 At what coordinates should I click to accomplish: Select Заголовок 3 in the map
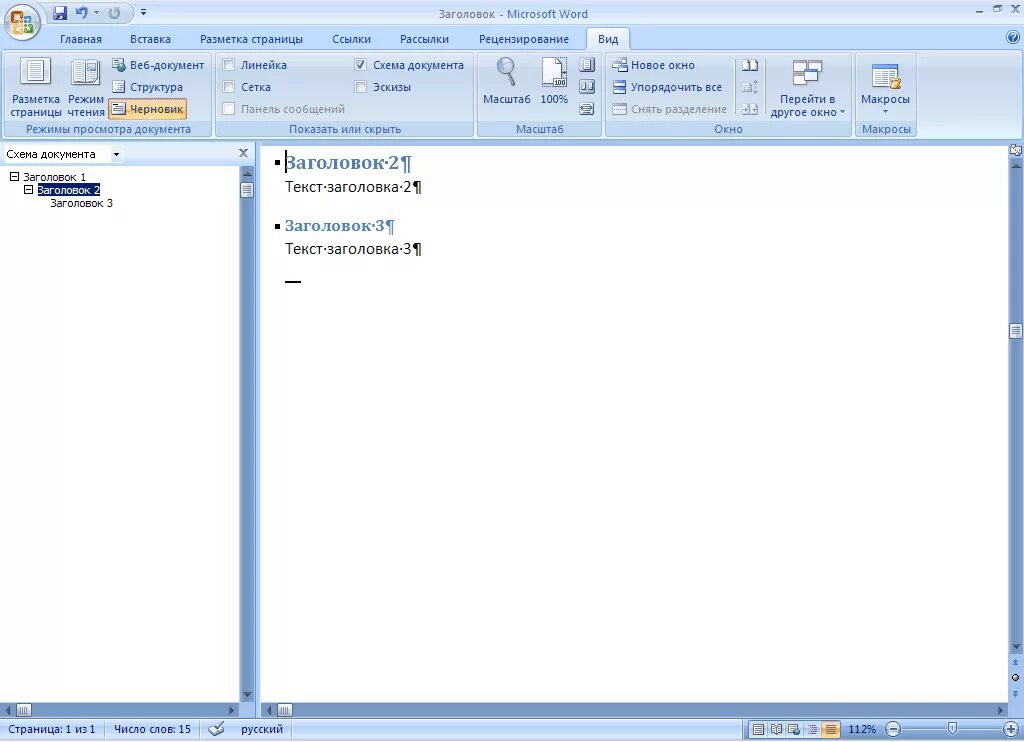82,203
